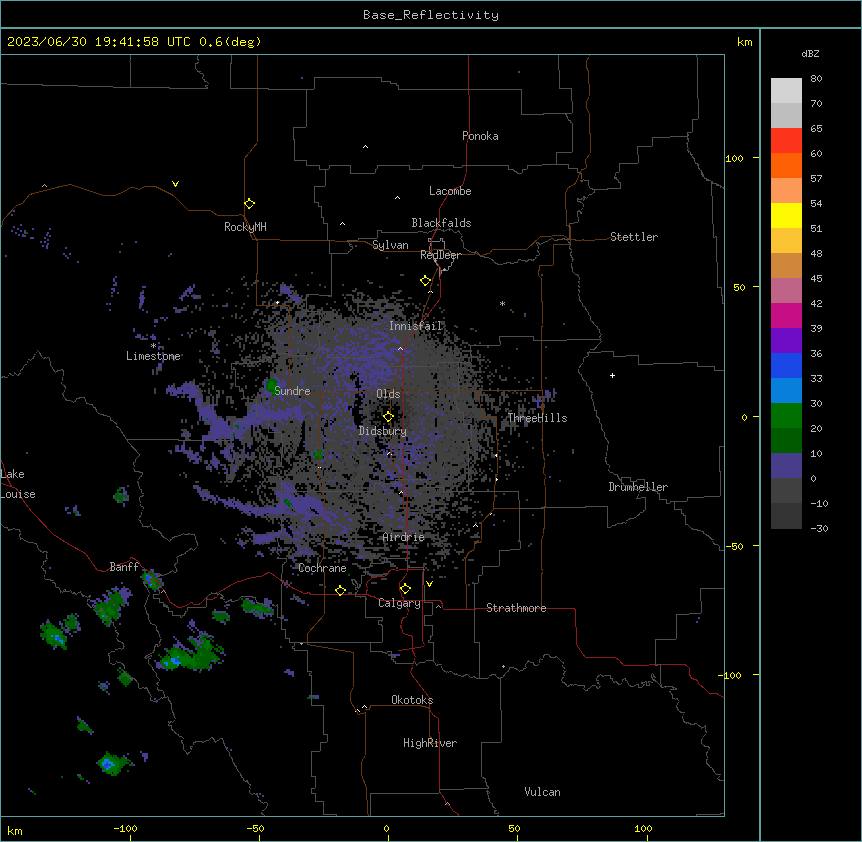Click the yellow diamond marker south of RedDeer
The height and width of the screenshot is (842, 862).
(x=426, y=281)
